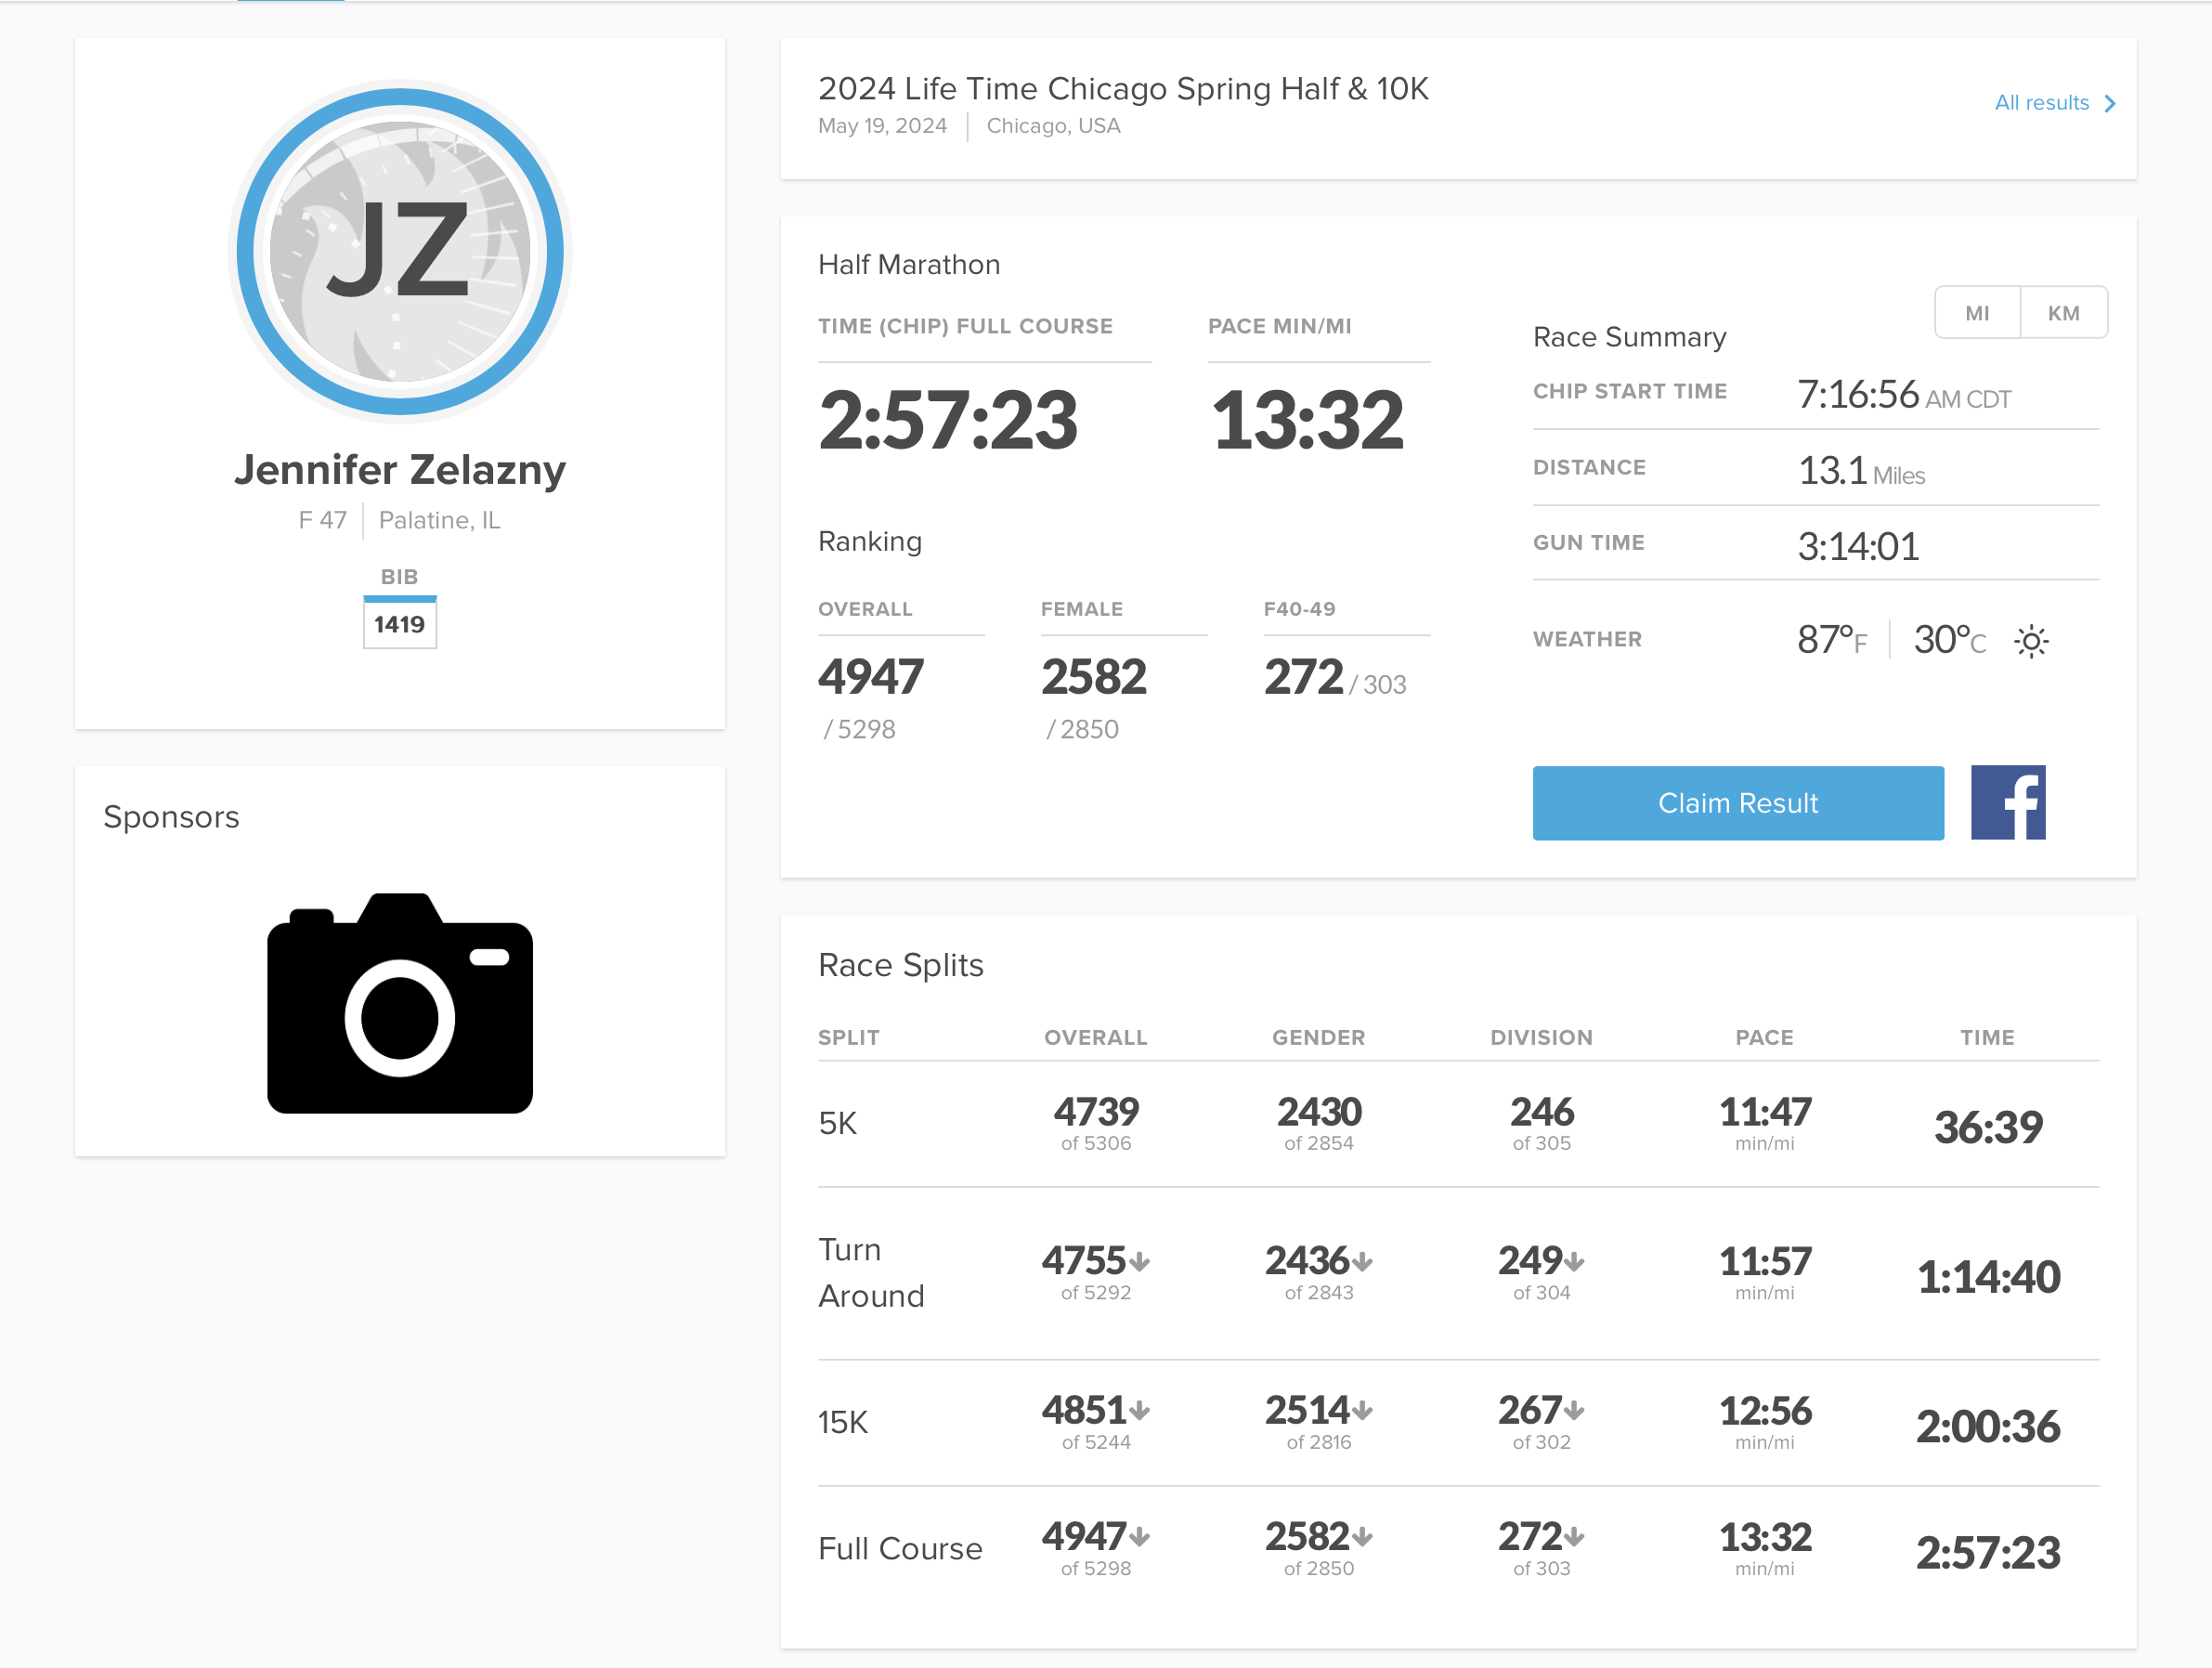Click the Turn Around split label
Viewport: 2212px width, 1668px height.
click(871, 1273)
